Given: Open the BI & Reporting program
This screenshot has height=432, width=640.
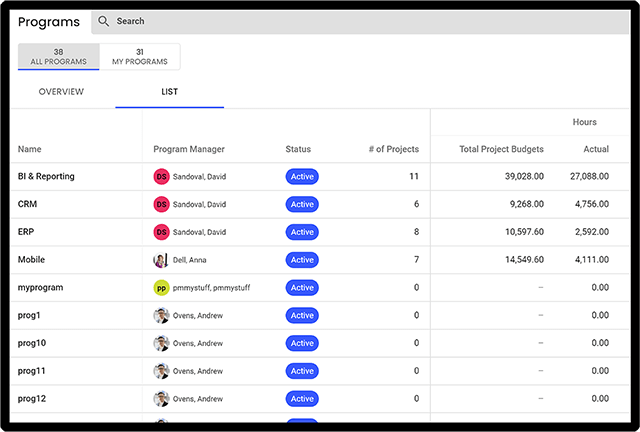Looking at the screenshot, I should coord(46,176).
